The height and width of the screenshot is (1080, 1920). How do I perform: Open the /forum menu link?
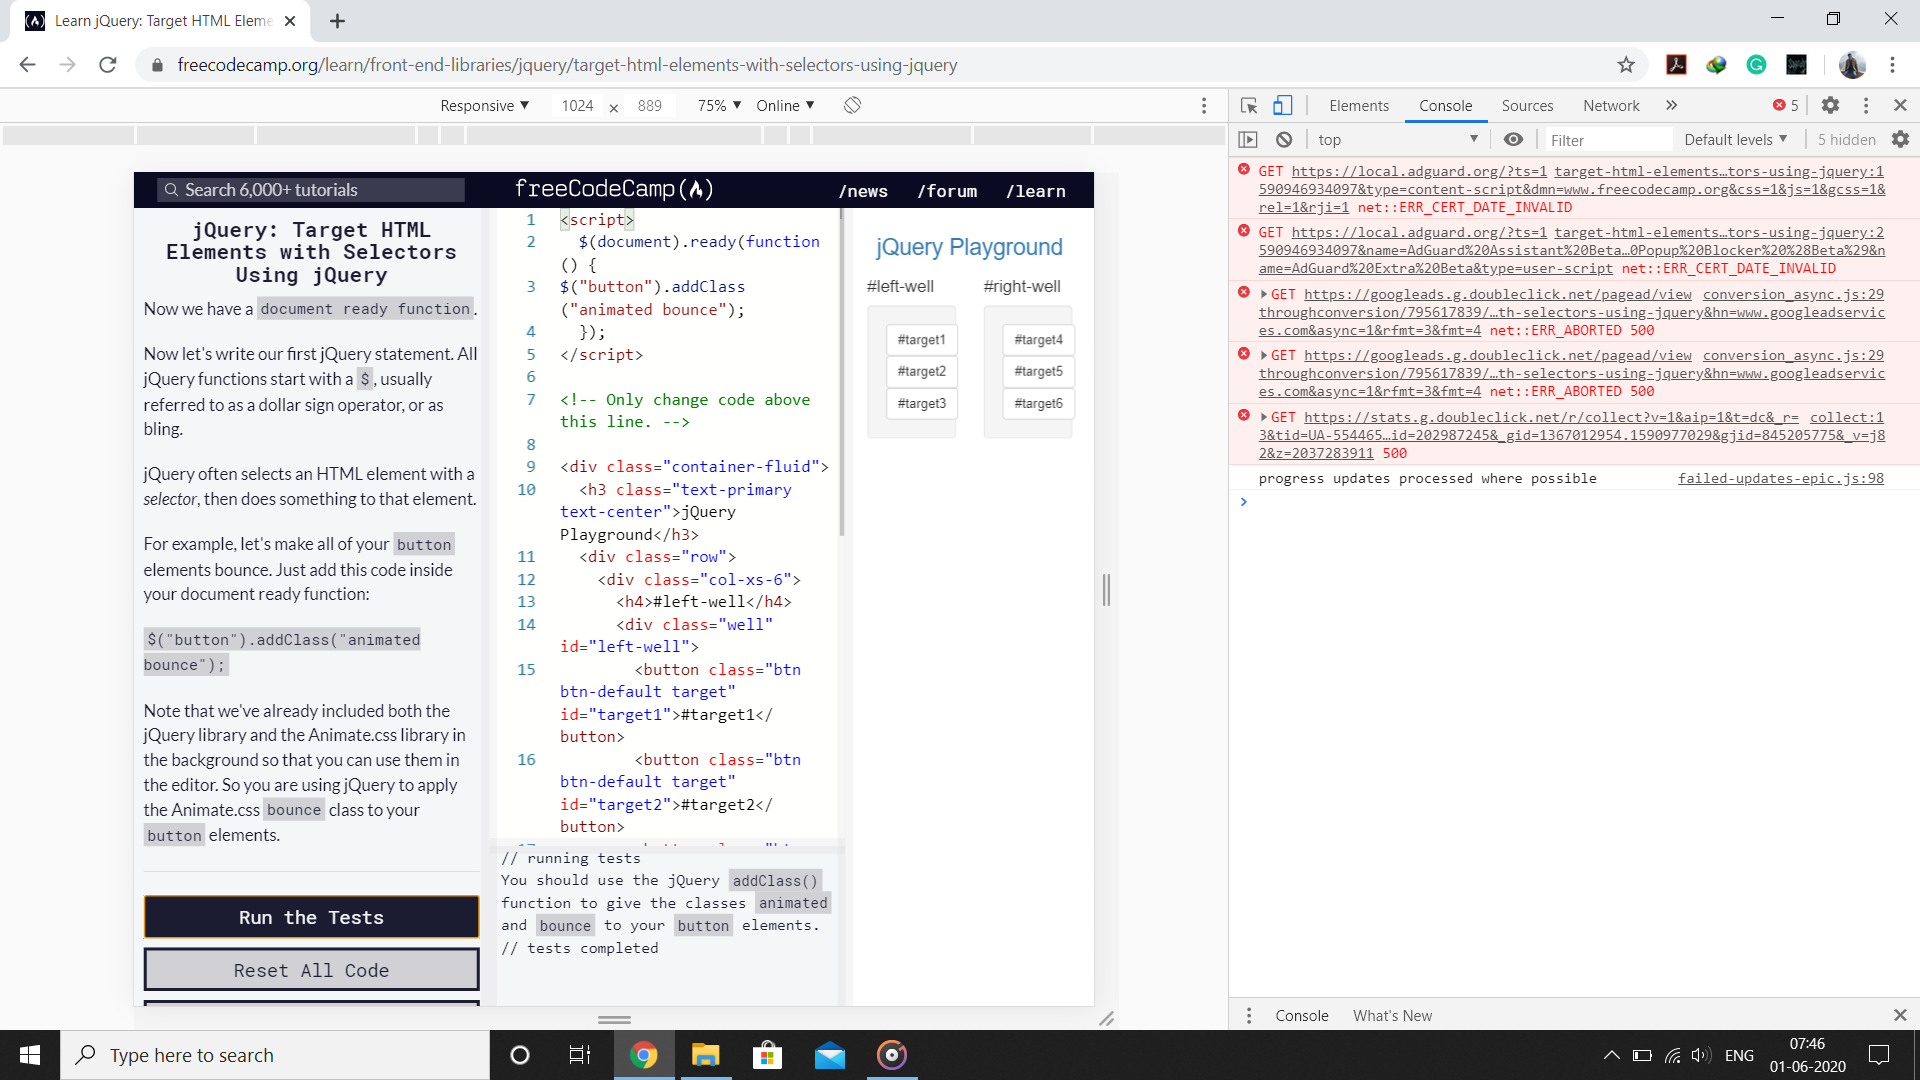[x=946, y=190]
